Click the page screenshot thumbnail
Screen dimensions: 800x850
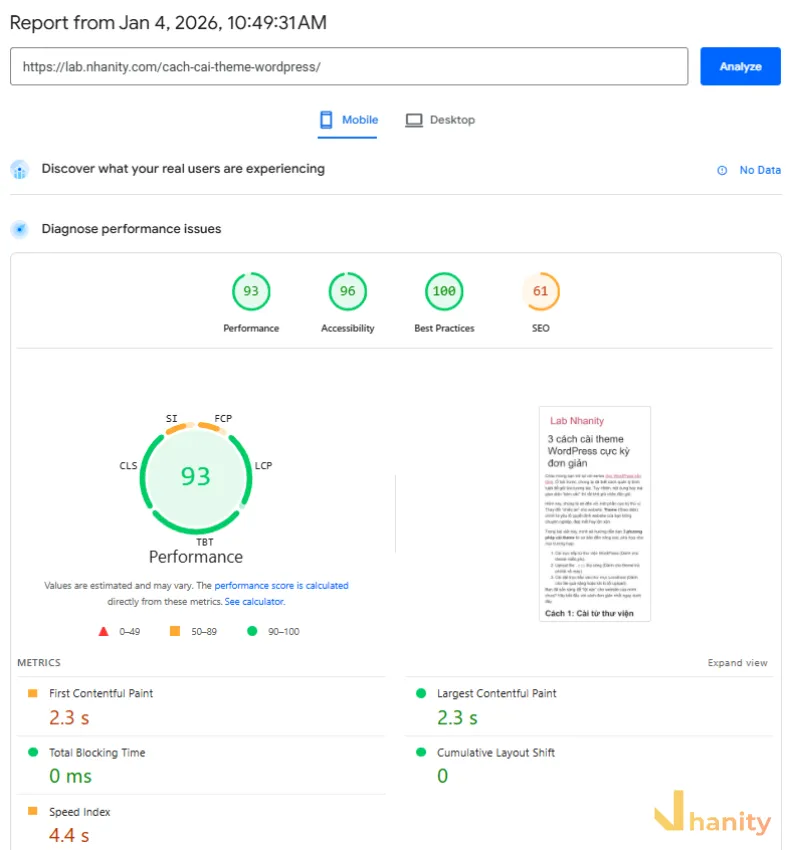click(x=595, y=513)
